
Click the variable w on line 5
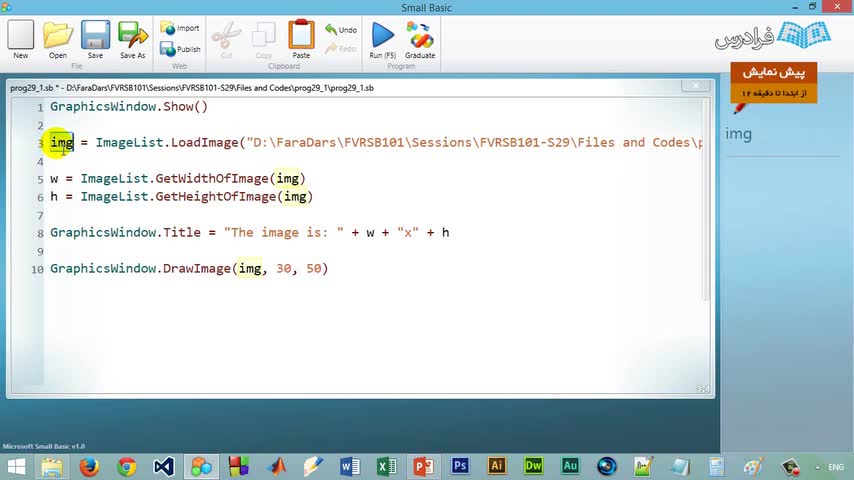tap(54, 179)
